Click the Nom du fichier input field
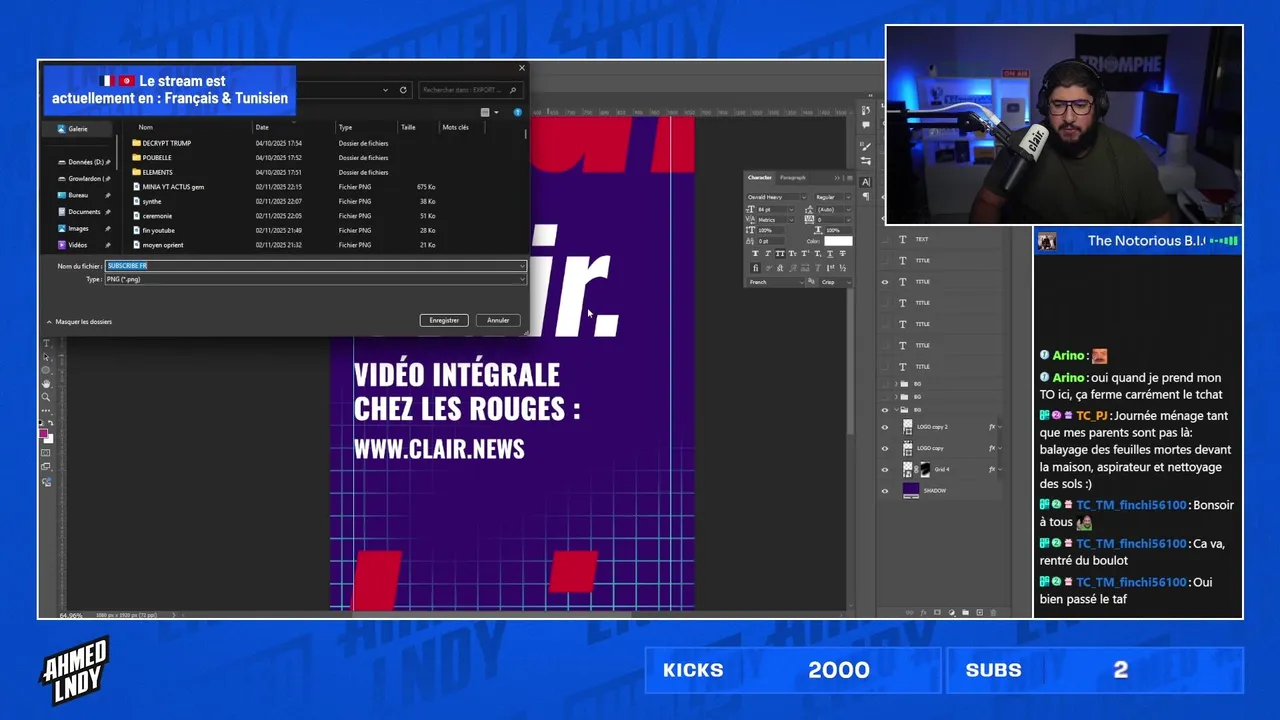 tap(316, 266)
